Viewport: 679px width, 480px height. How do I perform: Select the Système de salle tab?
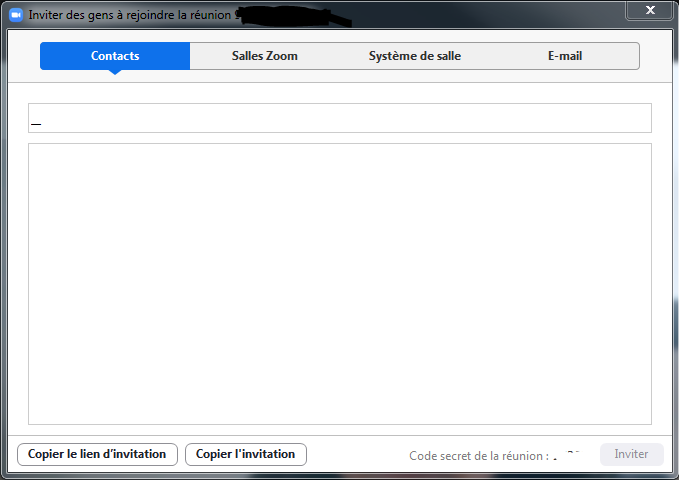(x=414, y=56)
